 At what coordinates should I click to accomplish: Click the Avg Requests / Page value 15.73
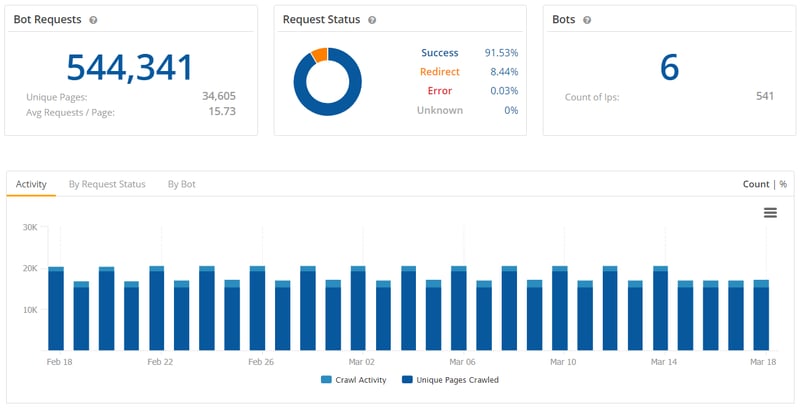click(x=222, y=112)
